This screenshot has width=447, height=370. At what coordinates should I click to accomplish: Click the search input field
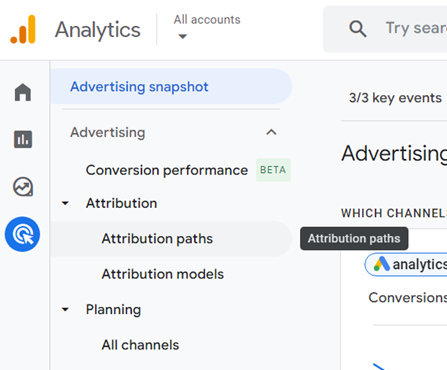pyautogui.click(x=385, y=29)
